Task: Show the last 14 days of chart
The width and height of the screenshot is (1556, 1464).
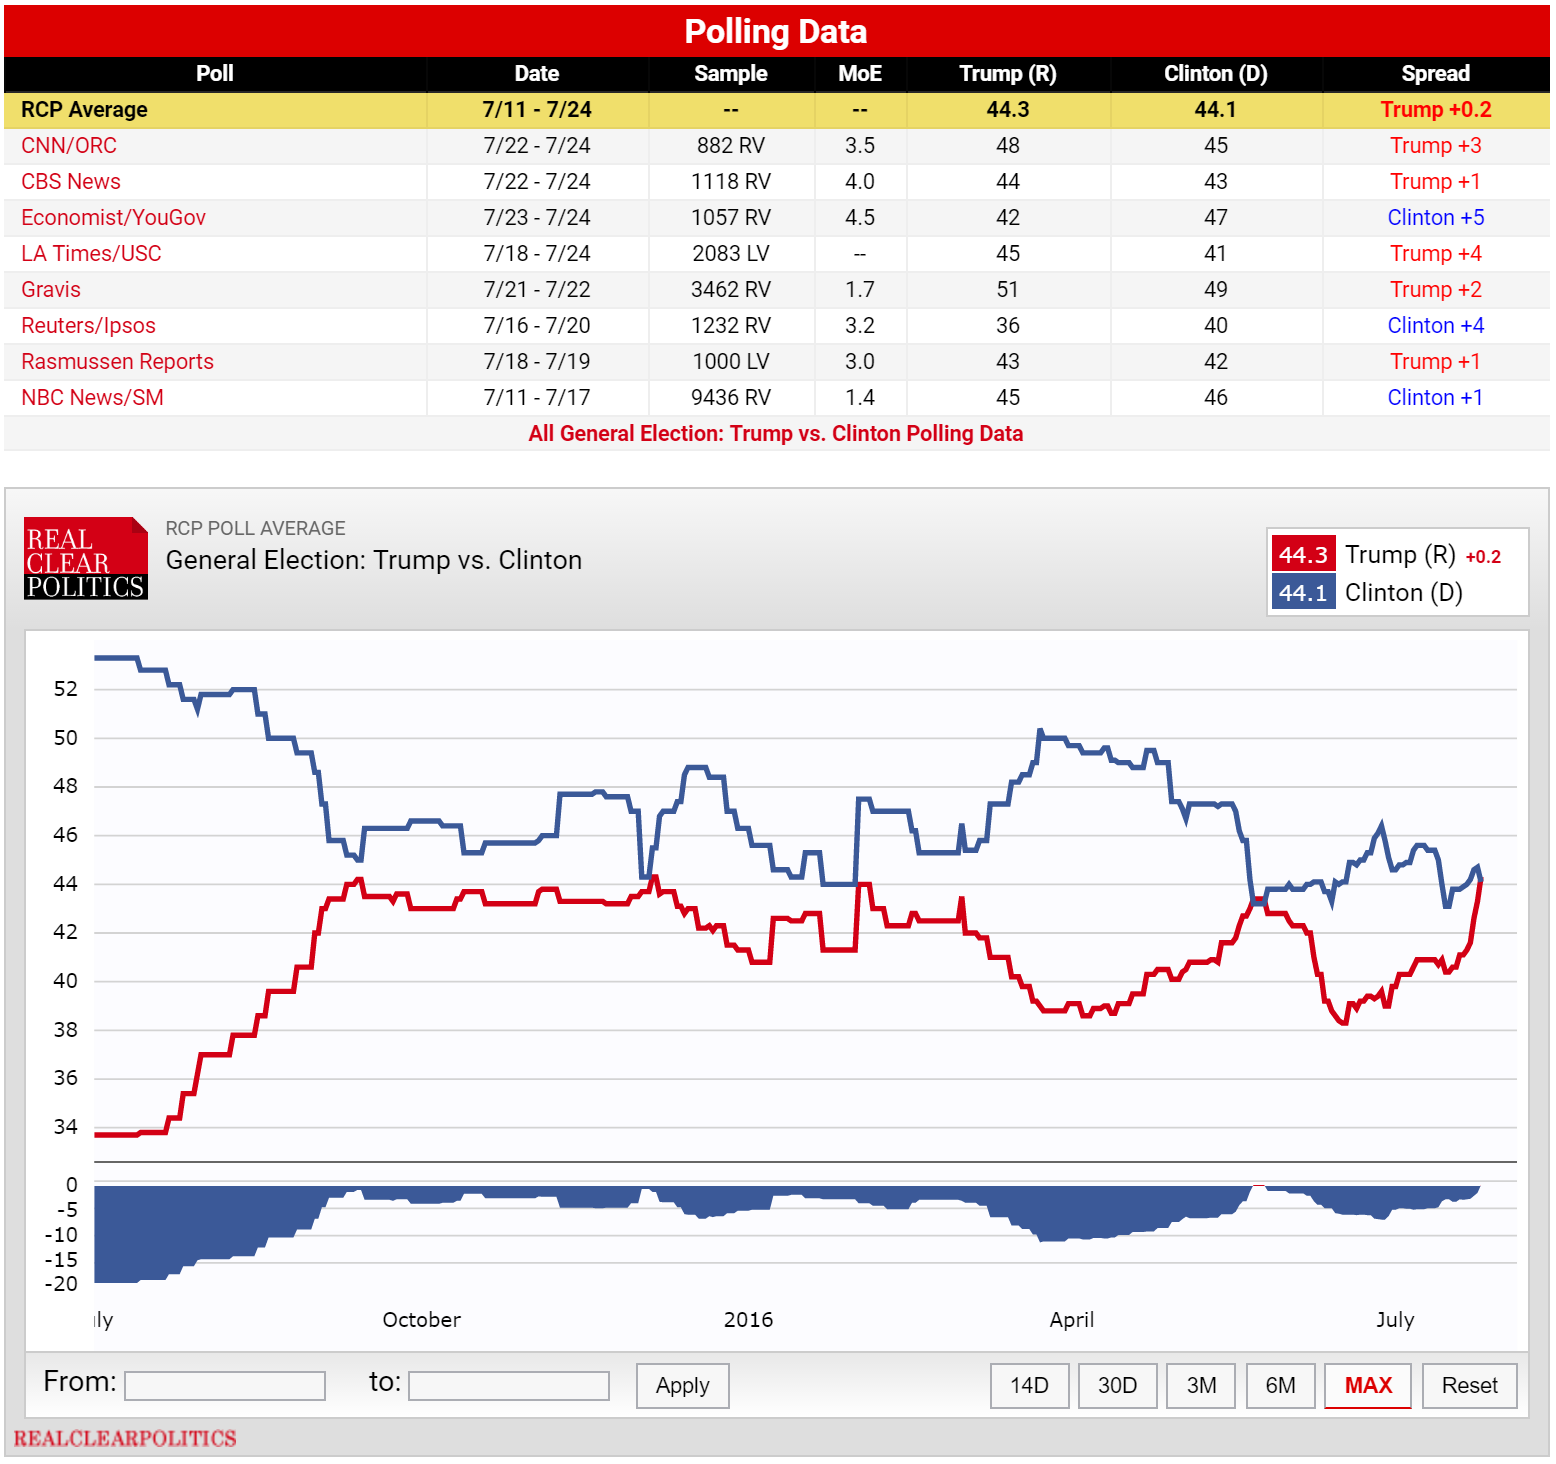Action: [1030, 1386]
